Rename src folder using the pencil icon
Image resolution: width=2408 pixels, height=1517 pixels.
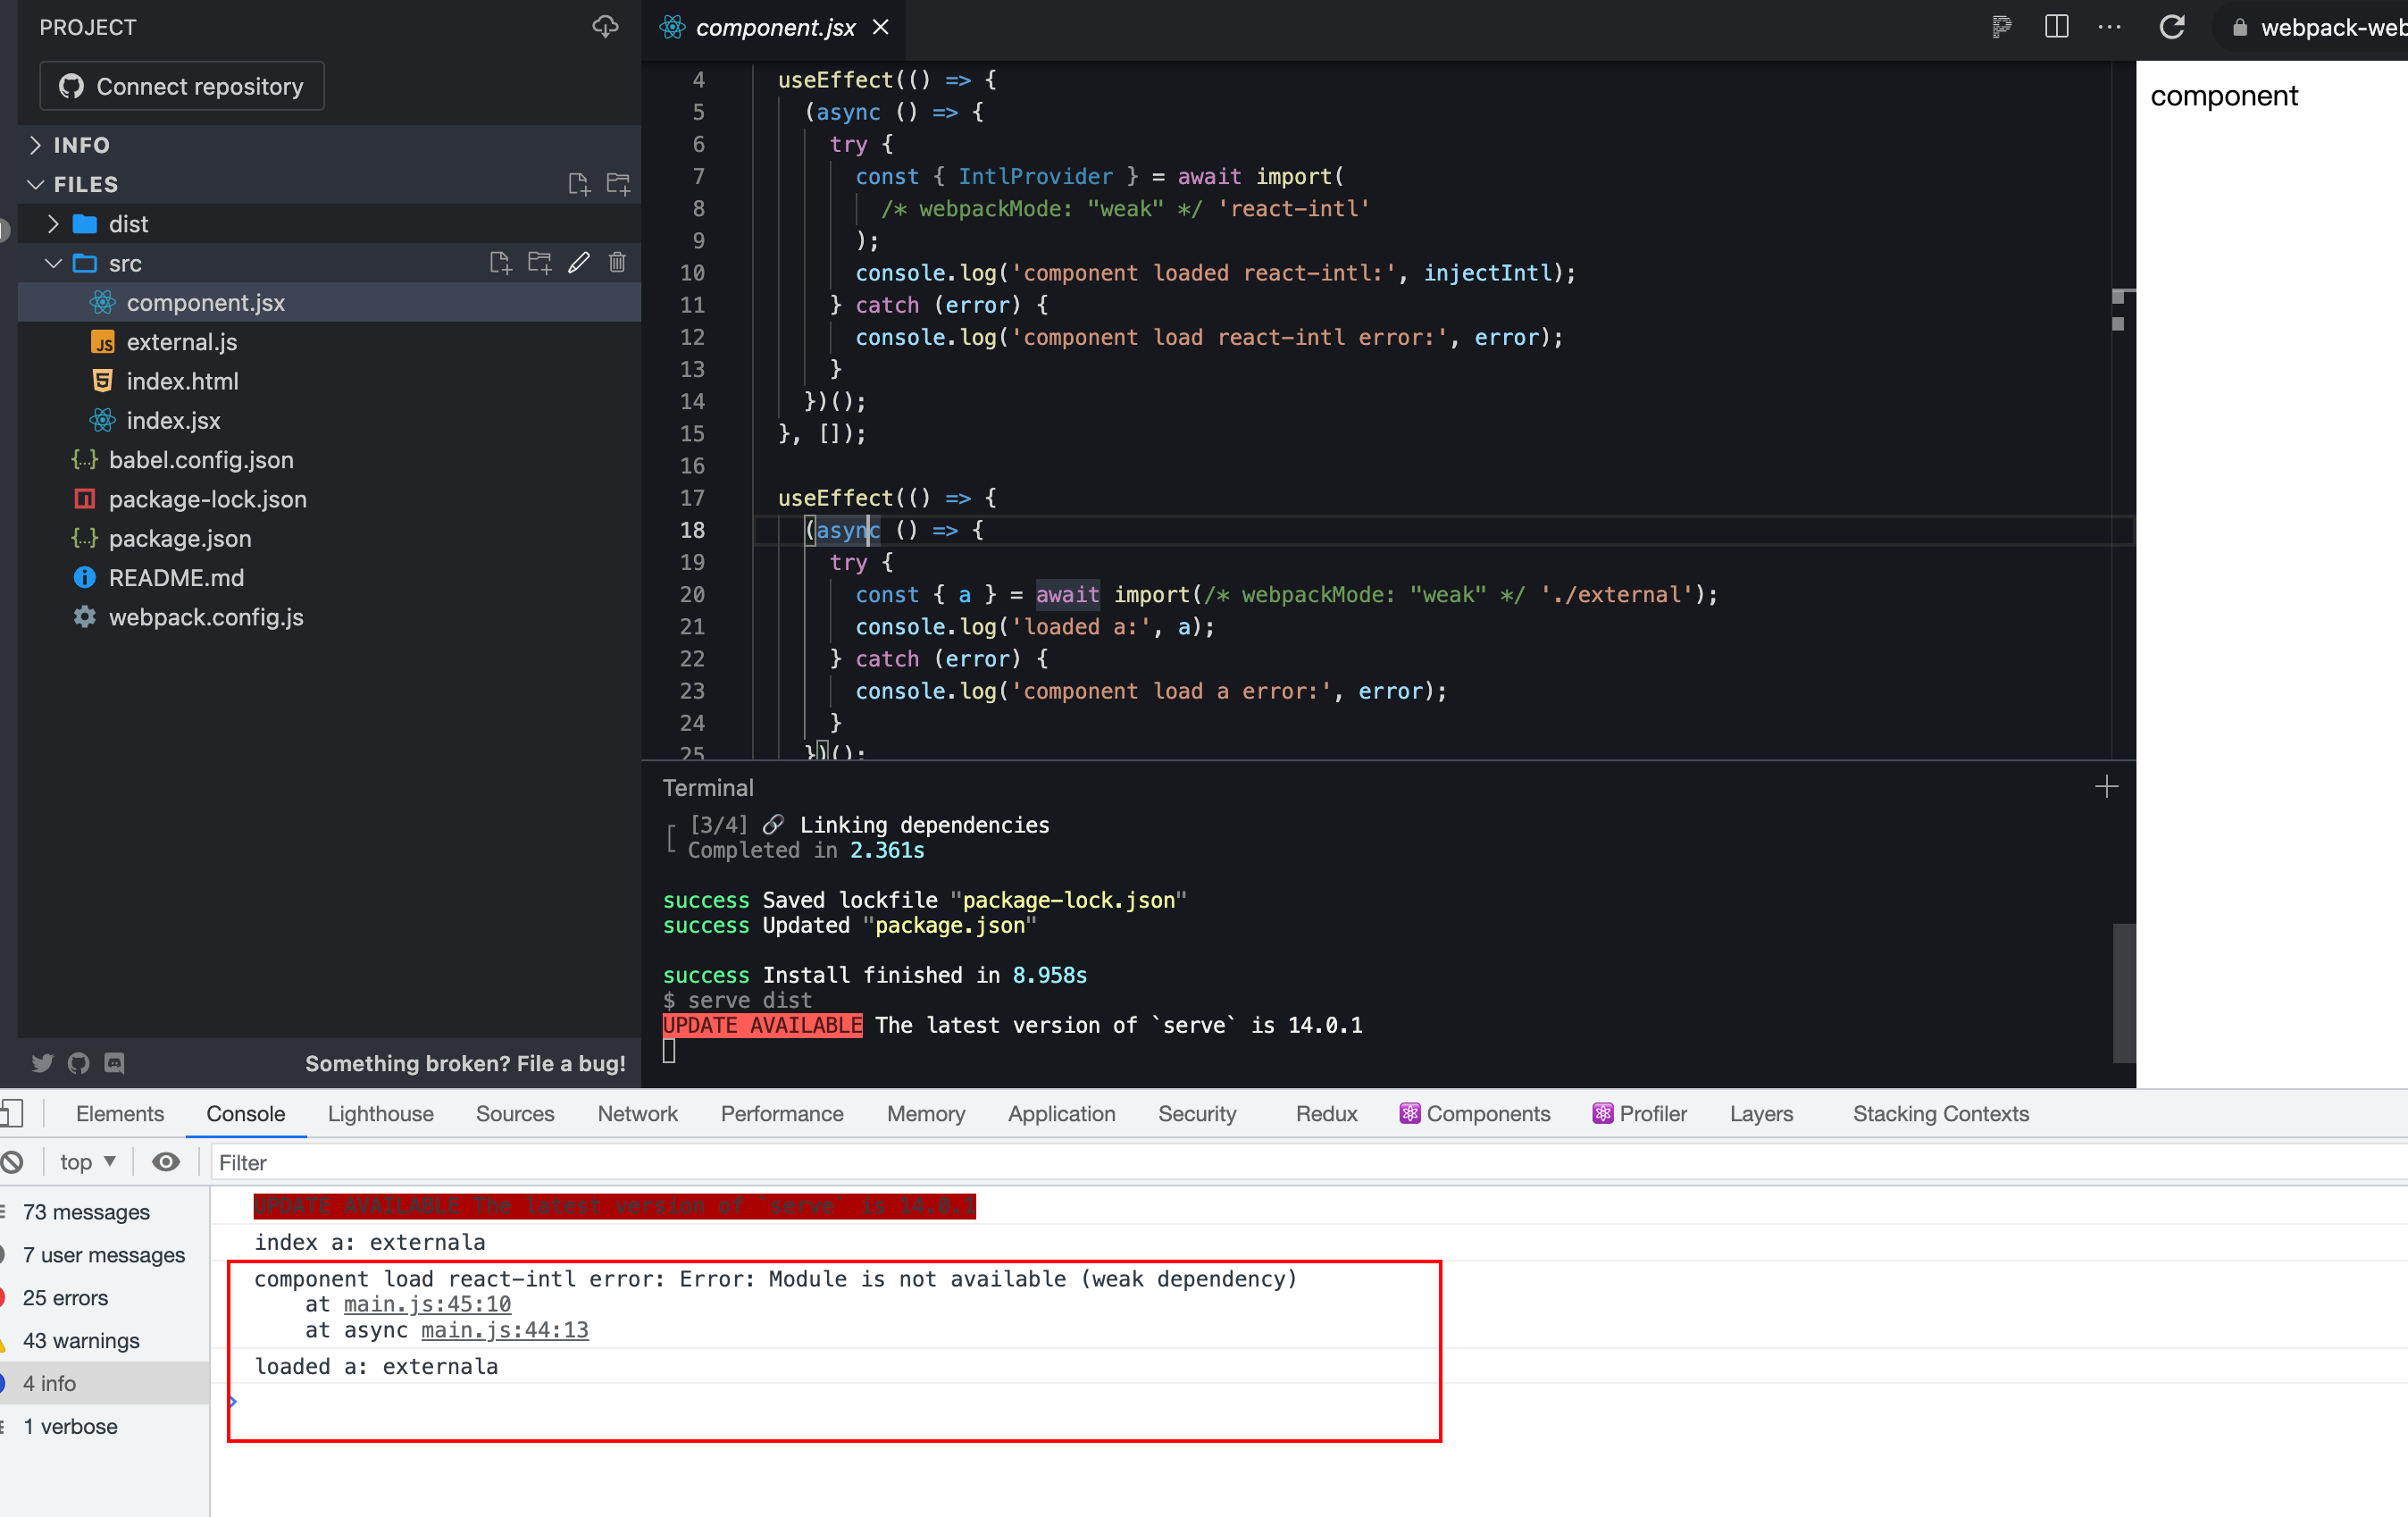tap(579, 262)
